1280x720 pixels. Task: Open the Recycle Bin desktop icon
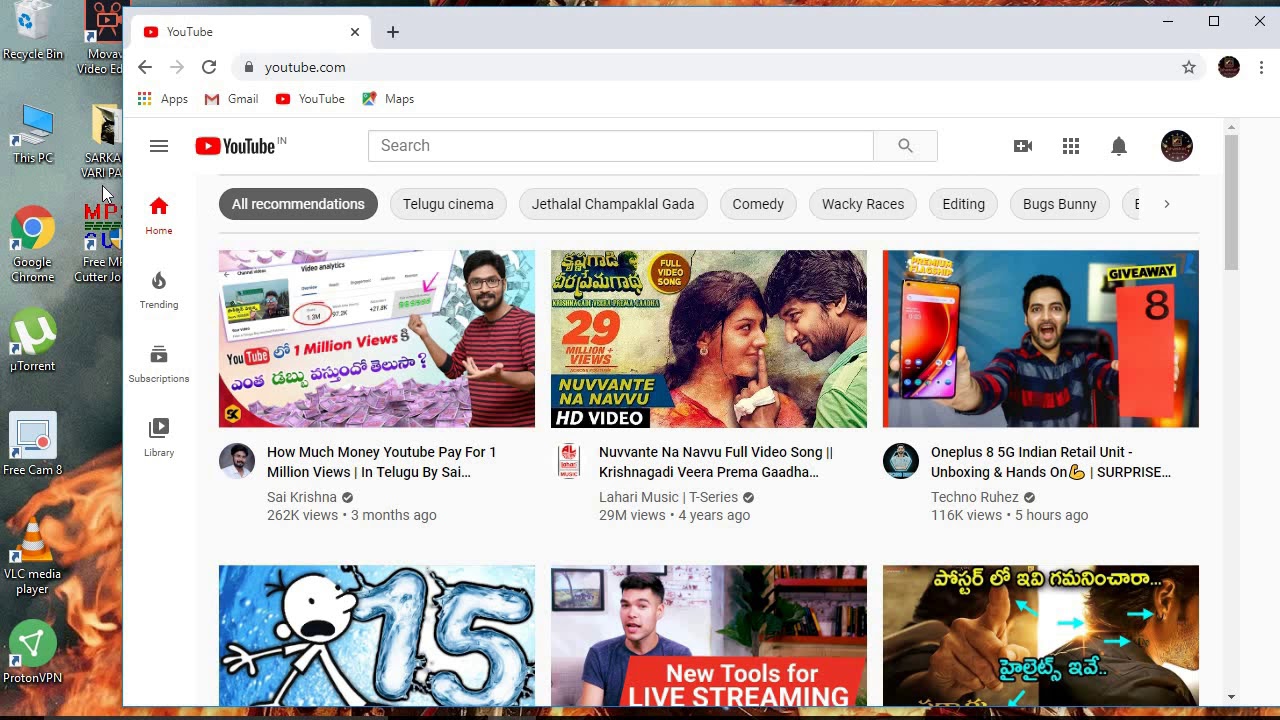click(x=33, y=32)
